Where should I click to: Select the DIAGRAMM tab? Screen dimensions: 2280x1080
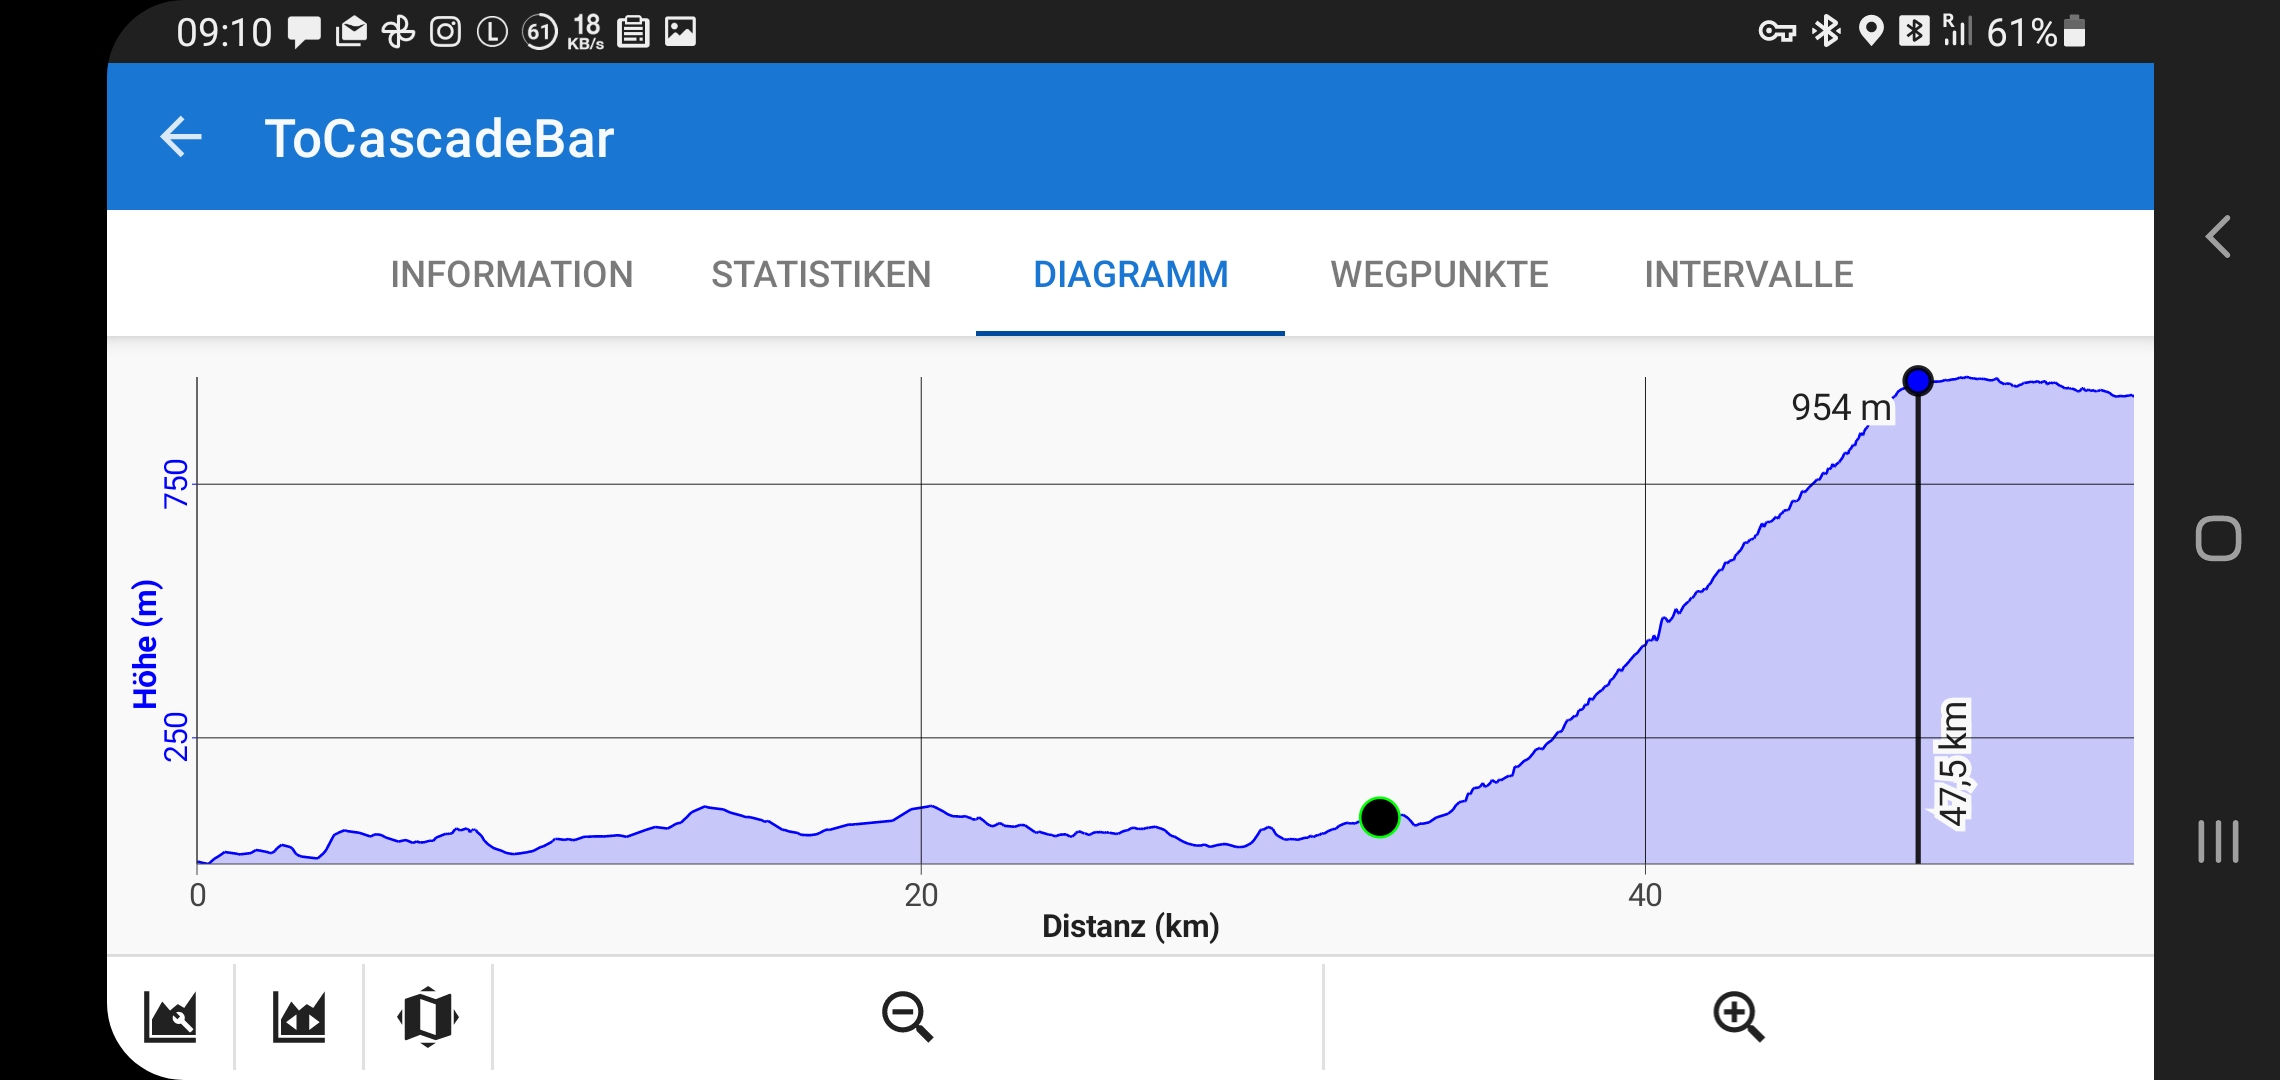(x=1130, y=274)
